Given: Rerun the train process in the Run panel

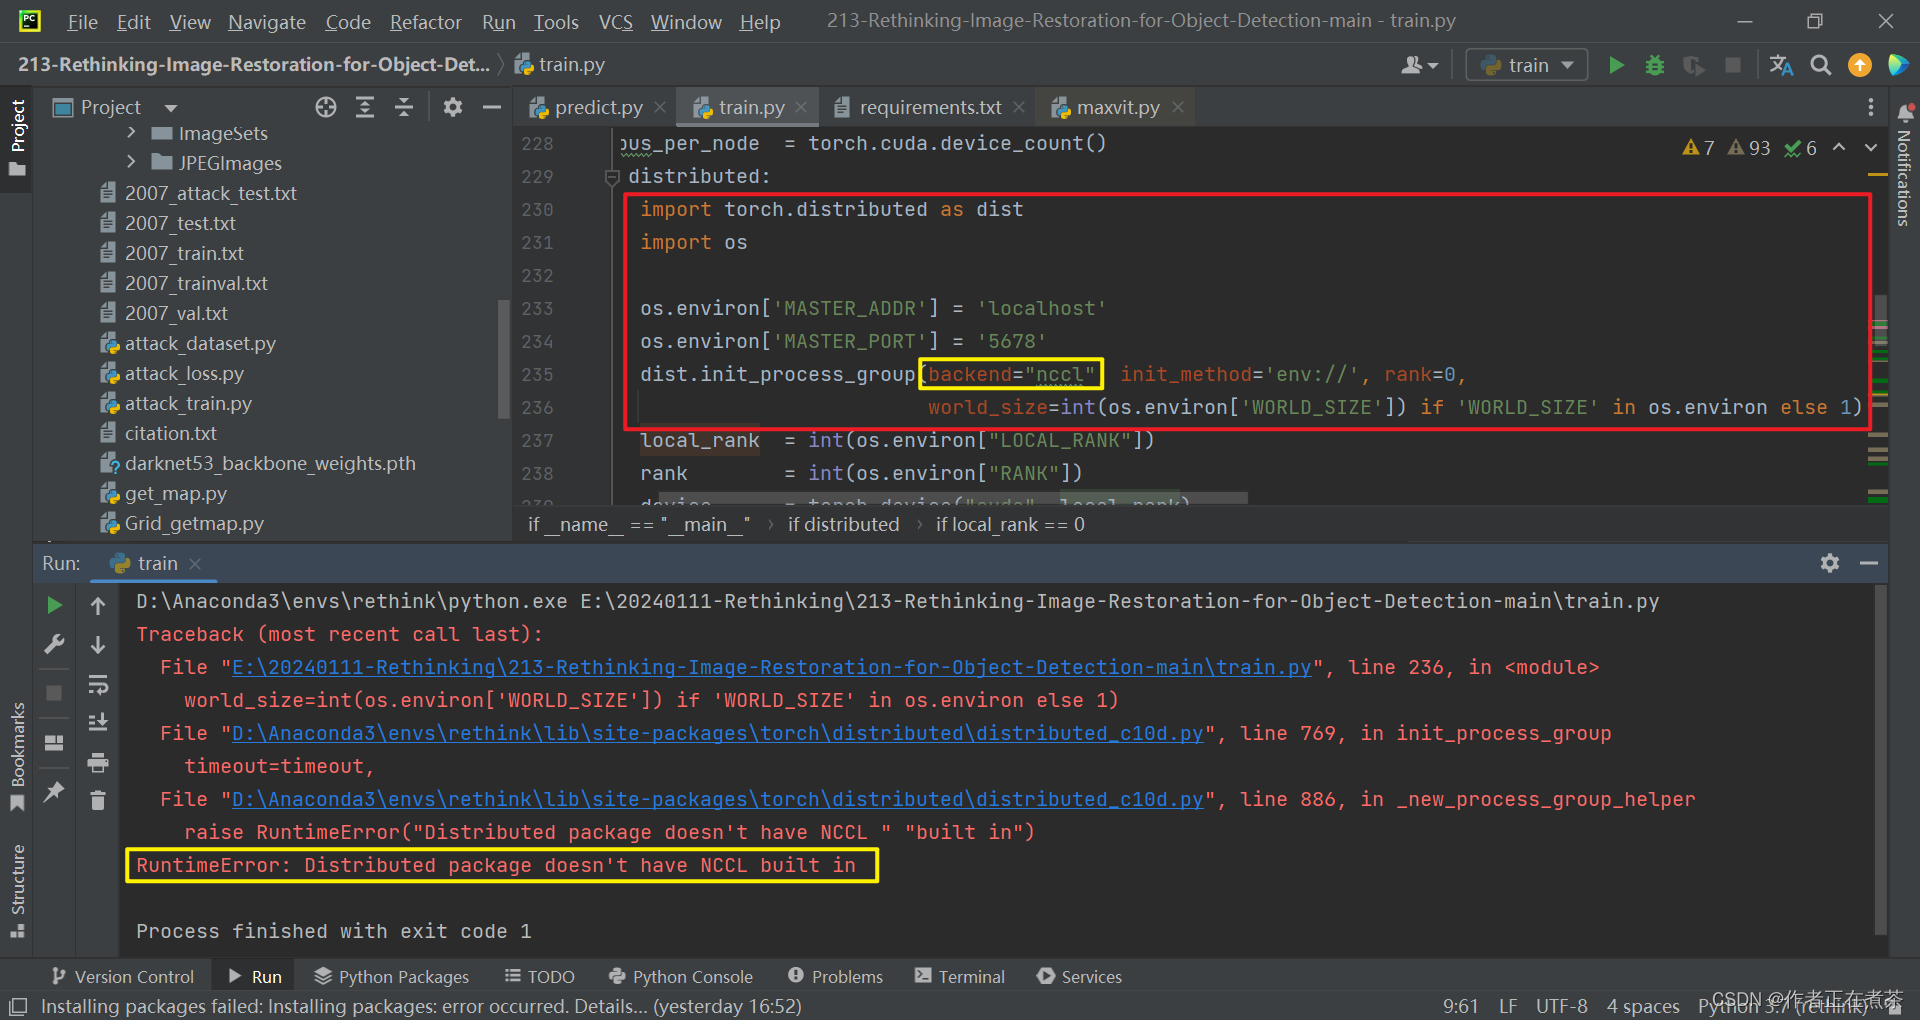Looking at the screenshot, I should click(54, 605).
